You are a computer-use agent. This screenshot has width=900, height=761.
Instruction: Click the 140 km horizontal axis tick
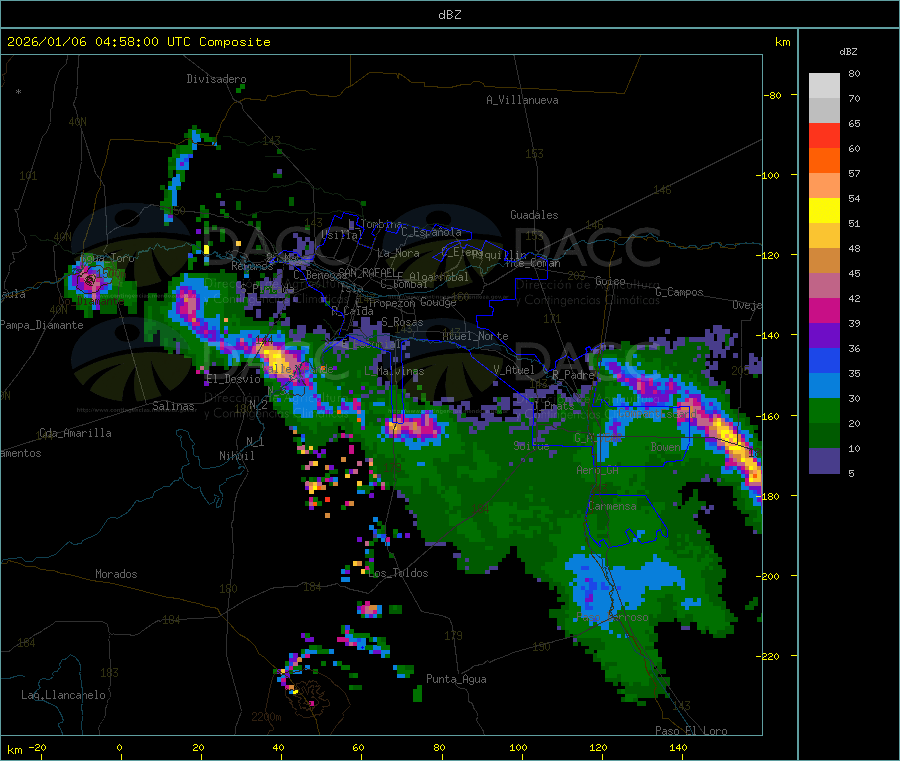click(x=678, y=747)
